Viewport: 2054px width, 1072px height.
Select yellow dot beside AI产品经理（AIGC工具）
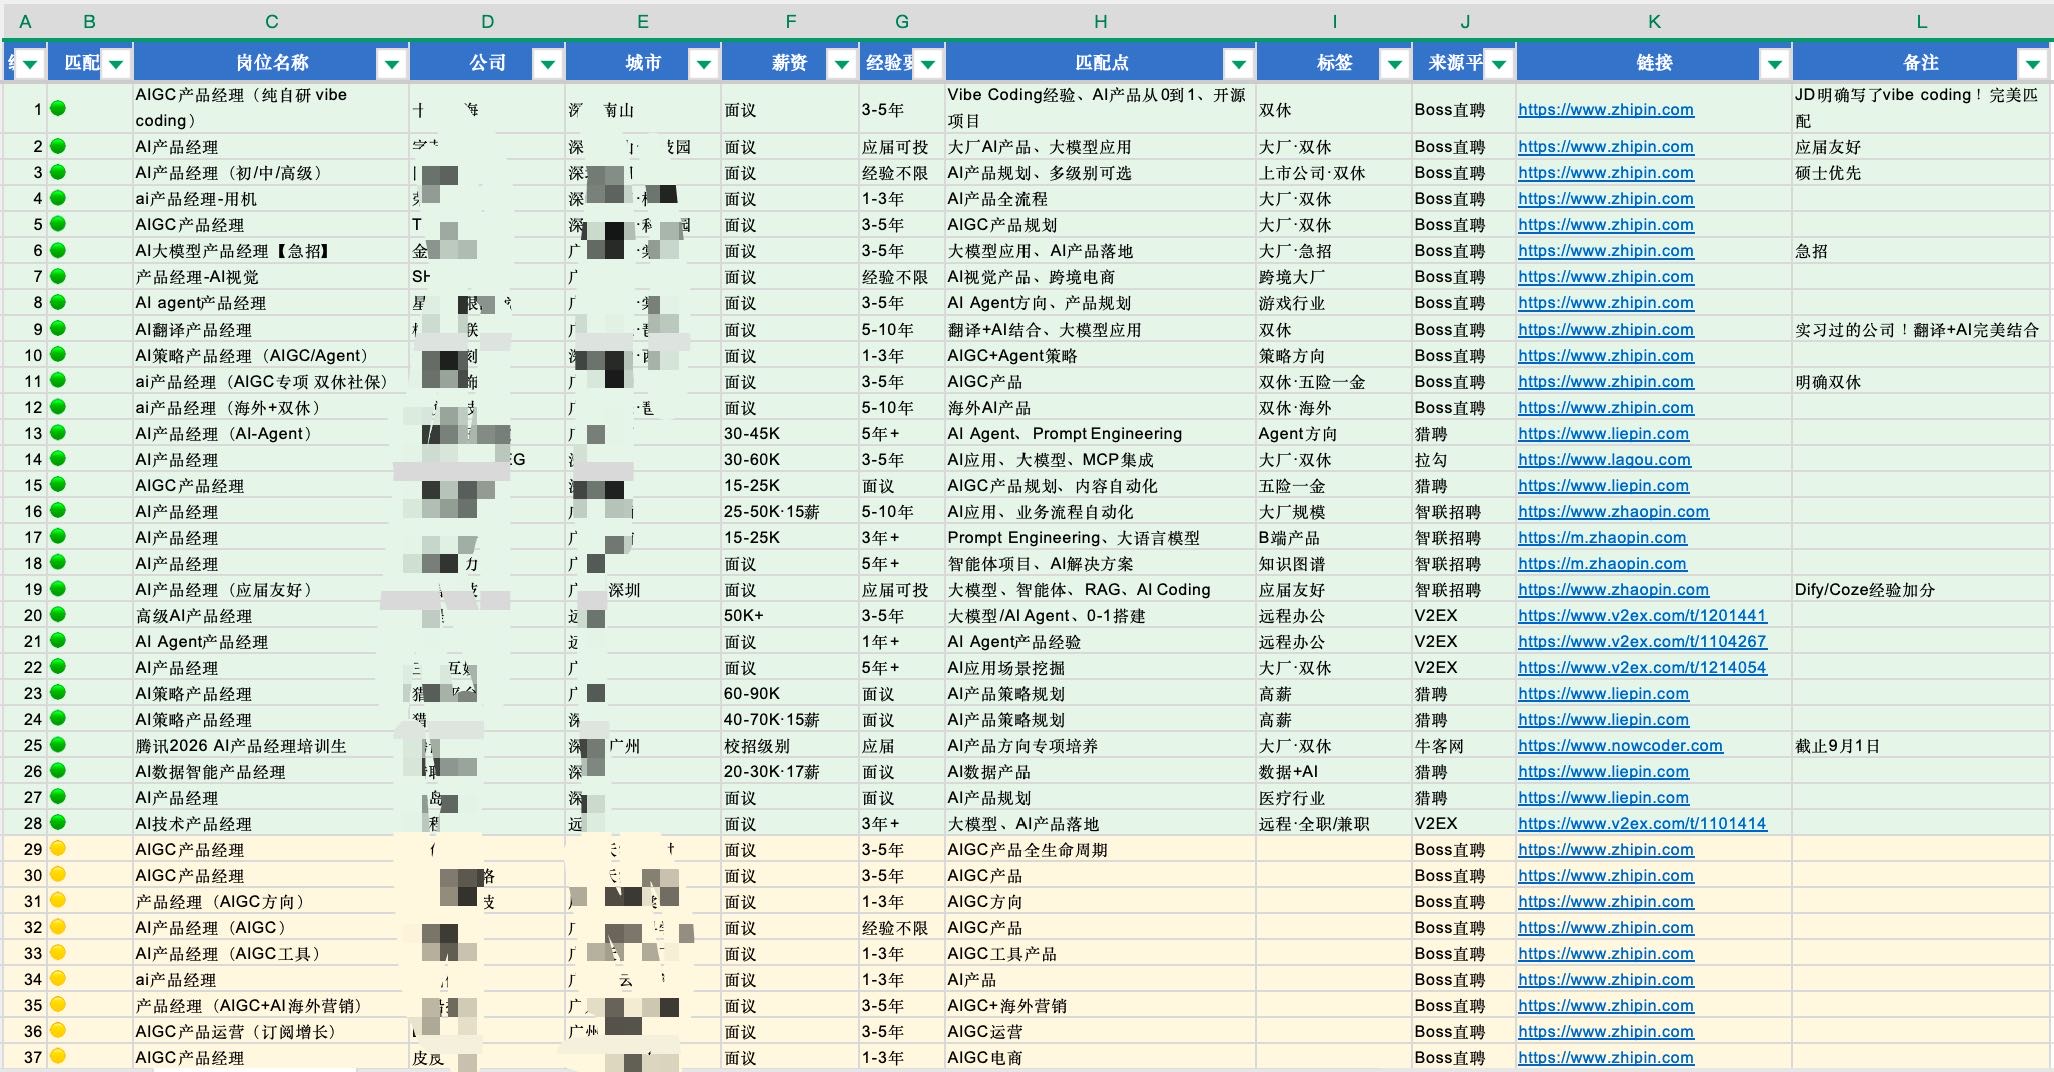[58, 952]
